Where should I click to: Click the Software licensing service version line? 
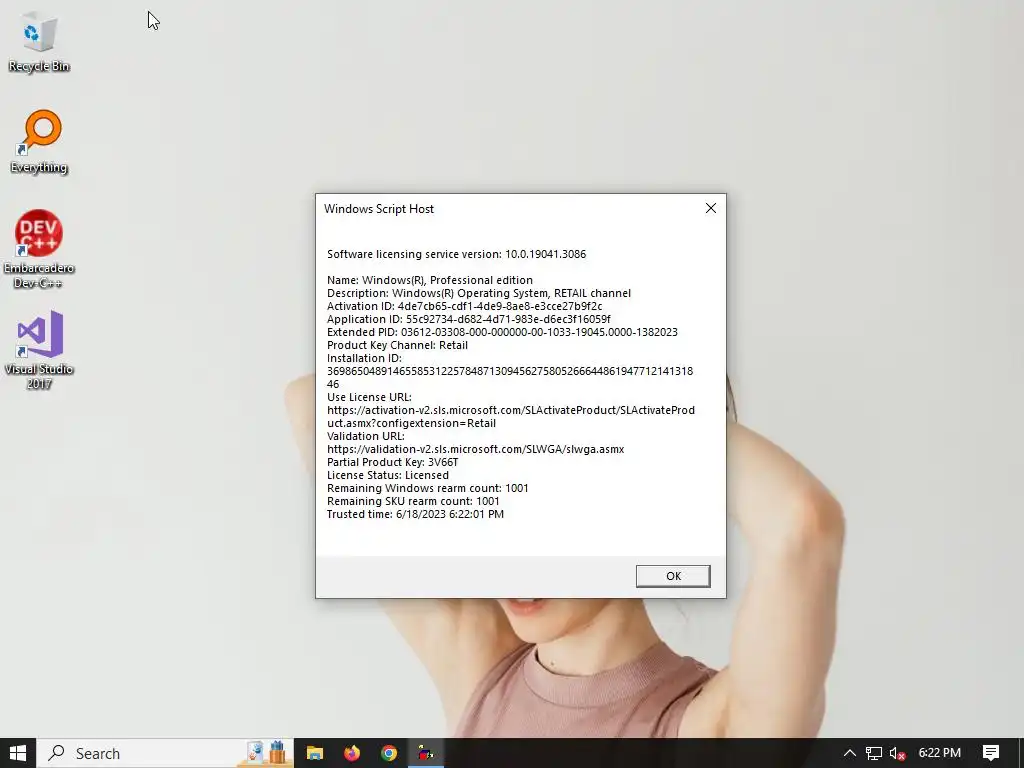point(456,254)
